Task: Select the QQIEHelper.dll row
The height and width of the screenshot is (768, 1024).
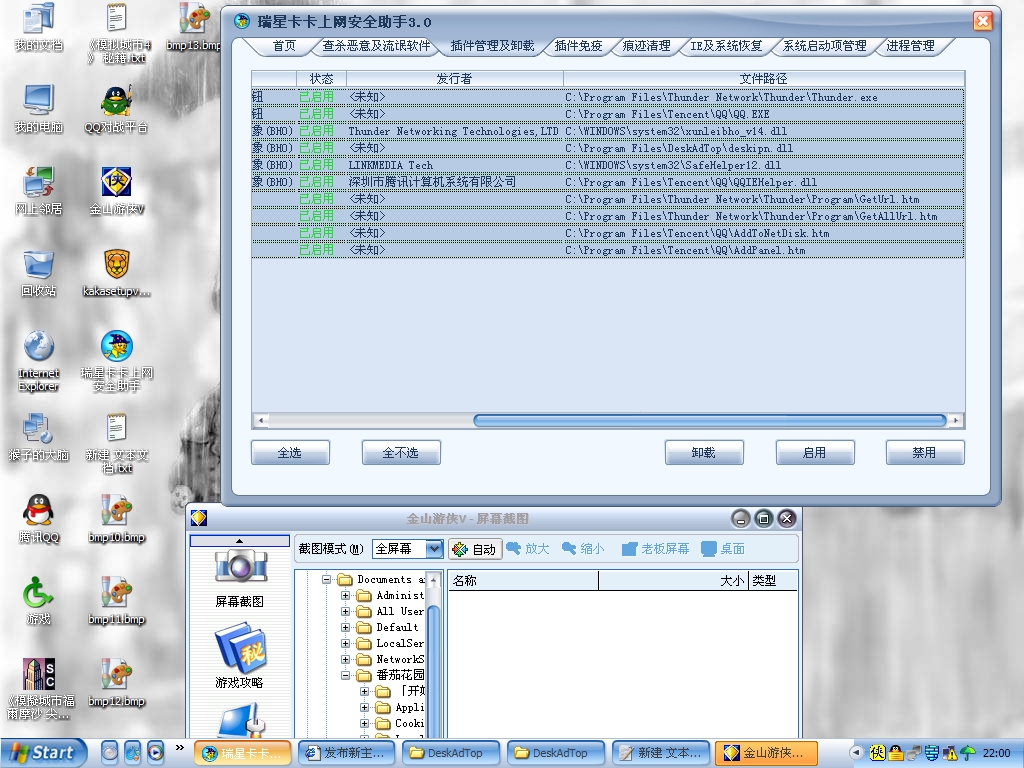Action: (x=607, y=182)
